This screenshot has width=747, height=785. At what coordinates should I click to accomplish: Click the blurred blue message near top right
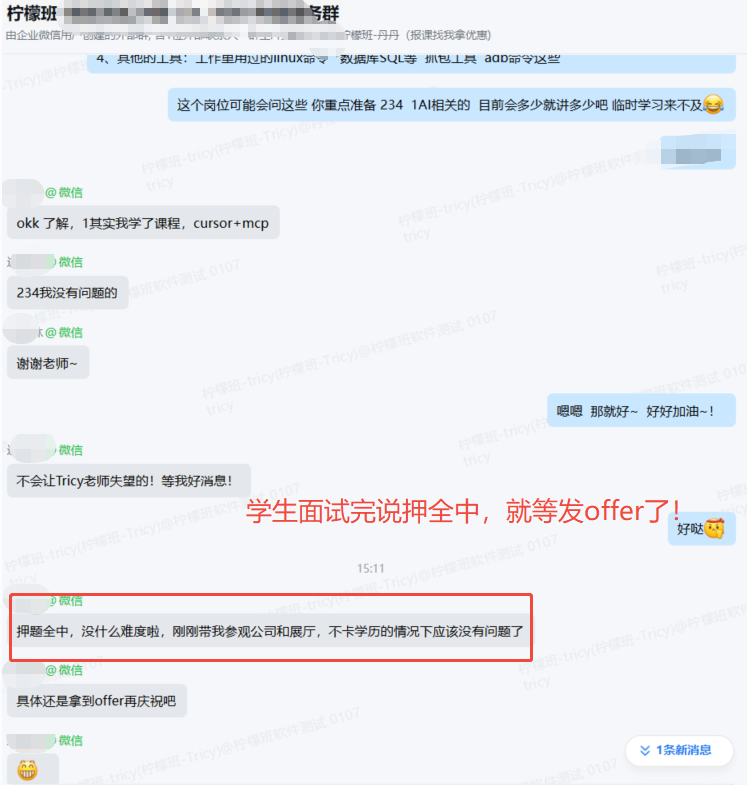pos(698,152)
